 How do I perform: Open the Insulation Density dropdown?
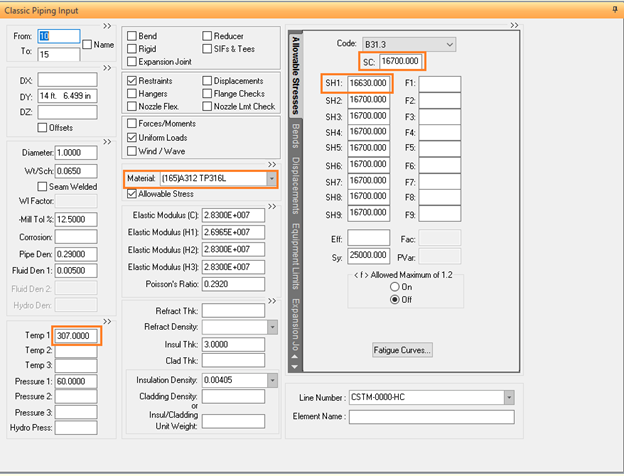(x=272, y=380)
